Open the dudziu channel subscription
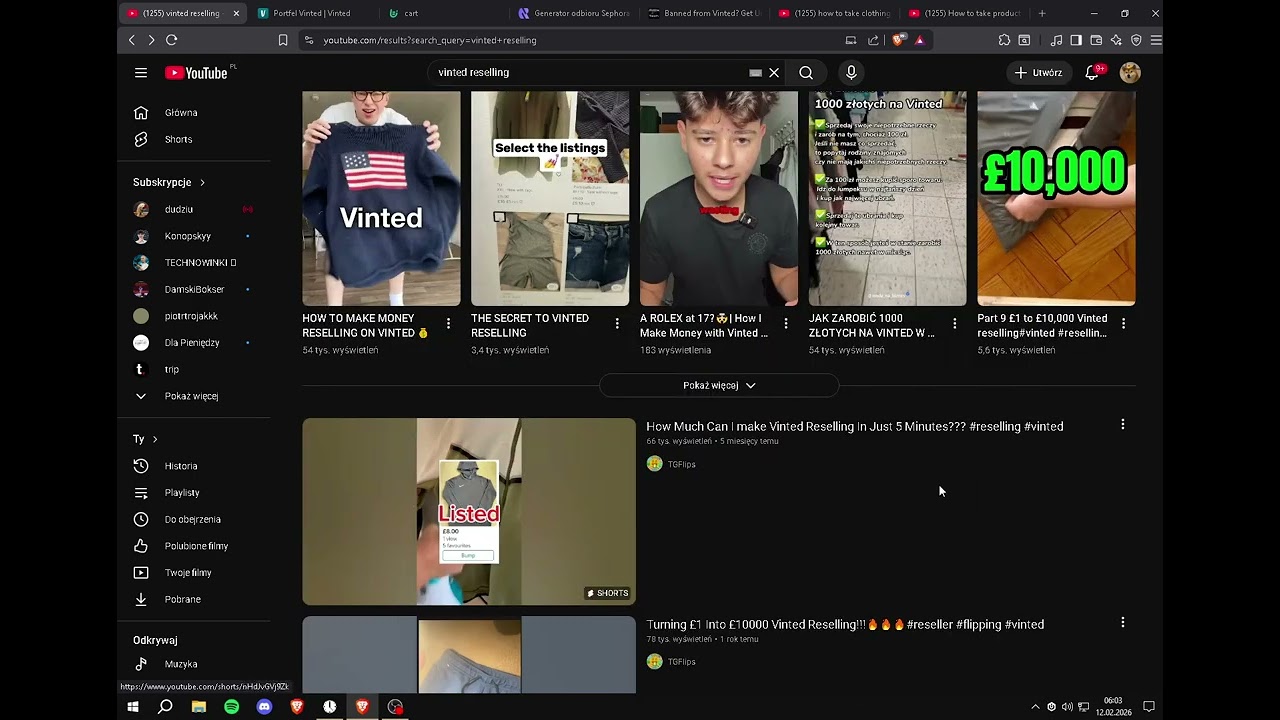 179,209
